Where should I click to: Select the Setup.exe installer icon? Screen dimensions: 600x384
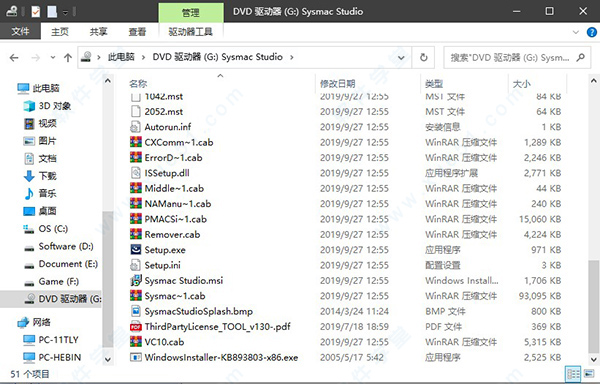[135, 250]
